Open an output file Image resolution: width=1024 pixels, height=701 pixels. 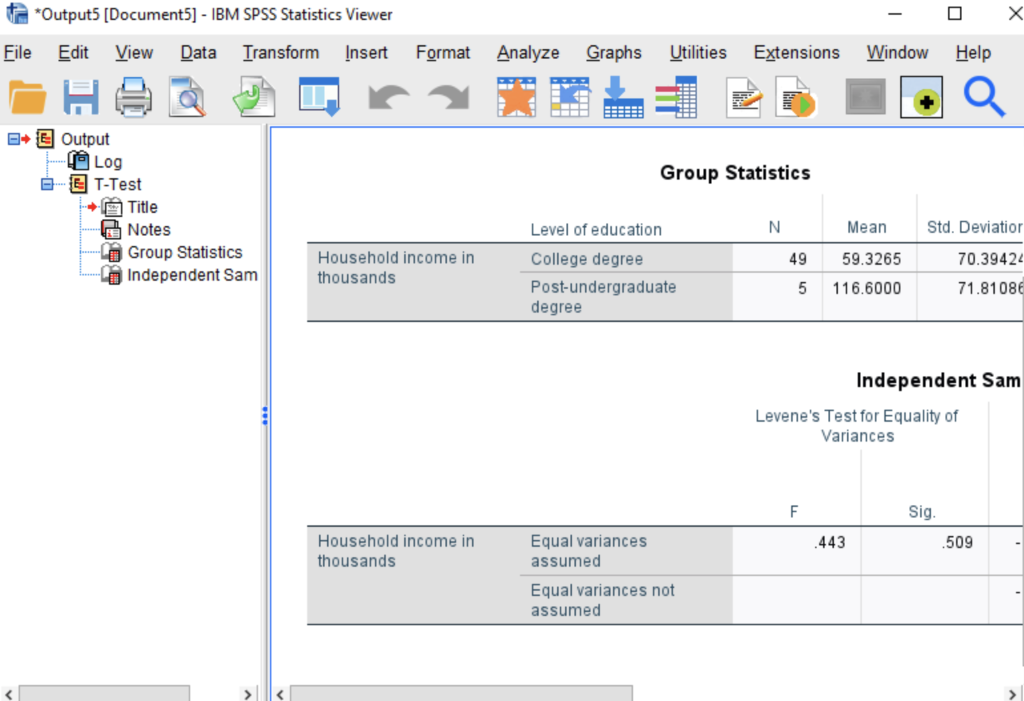coord(27,97)
